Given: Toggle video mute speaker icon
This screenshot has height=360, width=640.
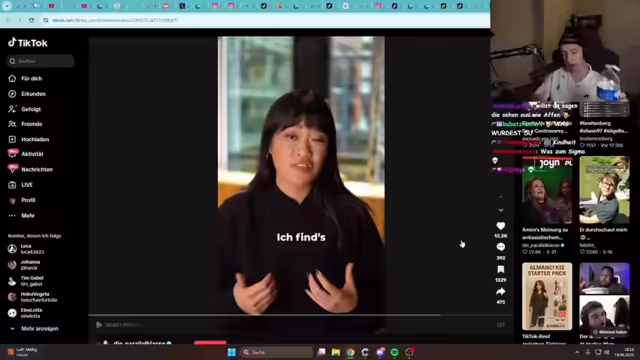Looking at the screenshot, I should coord(501,325).
